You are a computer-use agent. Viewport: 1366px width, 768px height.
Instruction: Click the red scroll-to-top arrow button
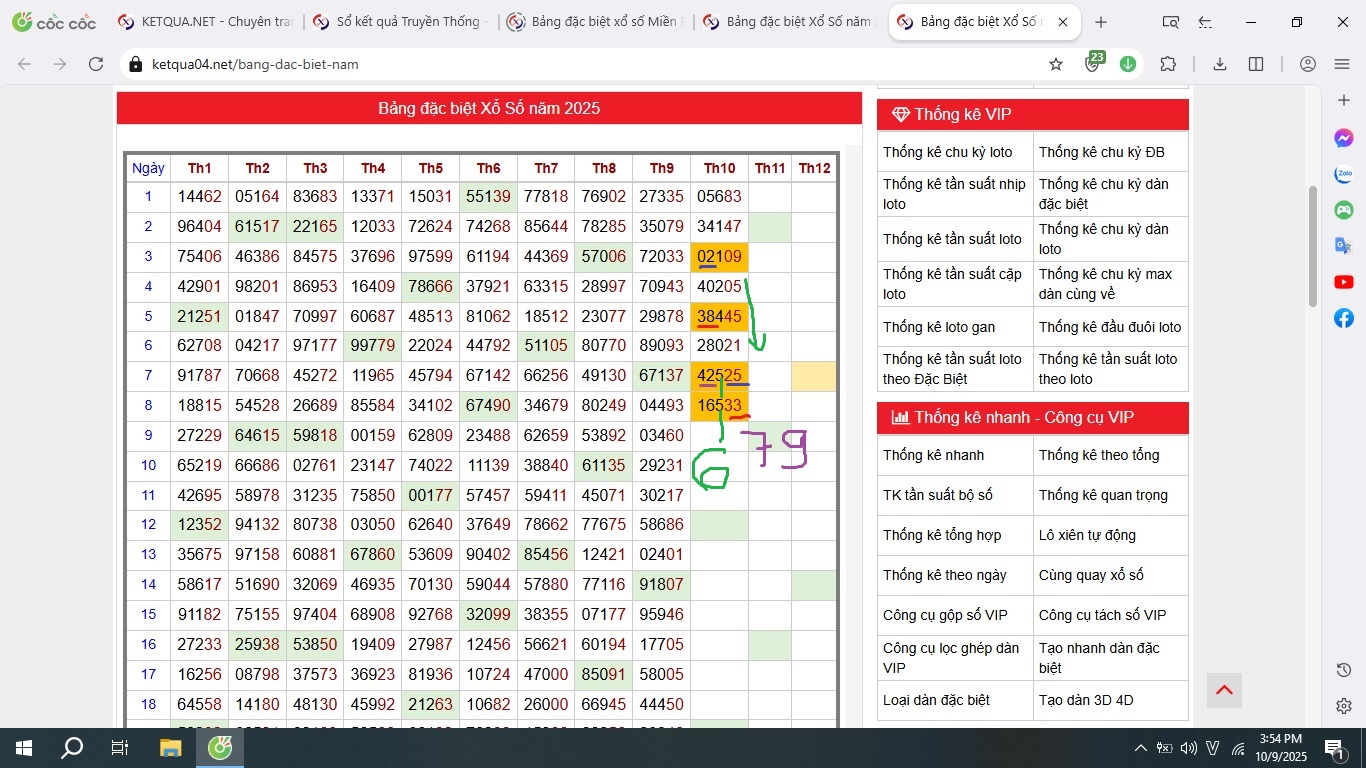click(1224, 690)
